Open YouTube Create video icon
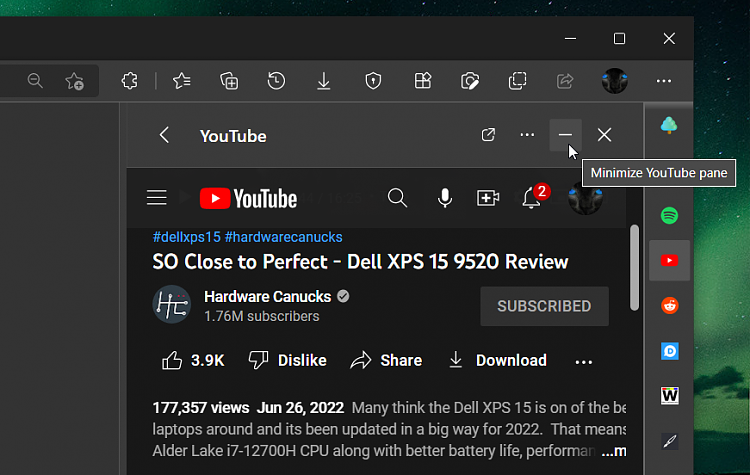The height and width of the screenshot is (475, 750). coord(488,198)
